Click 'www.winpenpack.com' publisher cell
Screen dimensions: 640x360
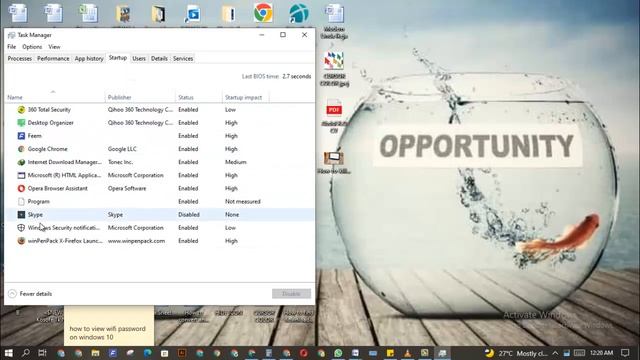pos(136,241)
